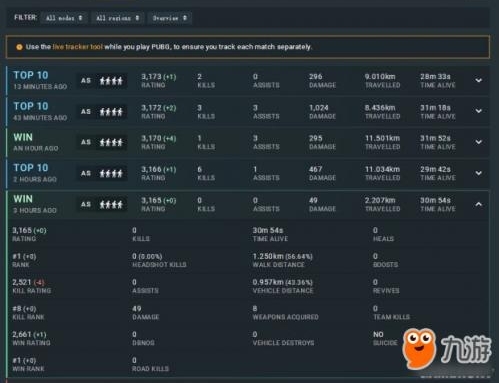Click the Road Kills stat
The image size is (499, 383).
pos(150,365)
